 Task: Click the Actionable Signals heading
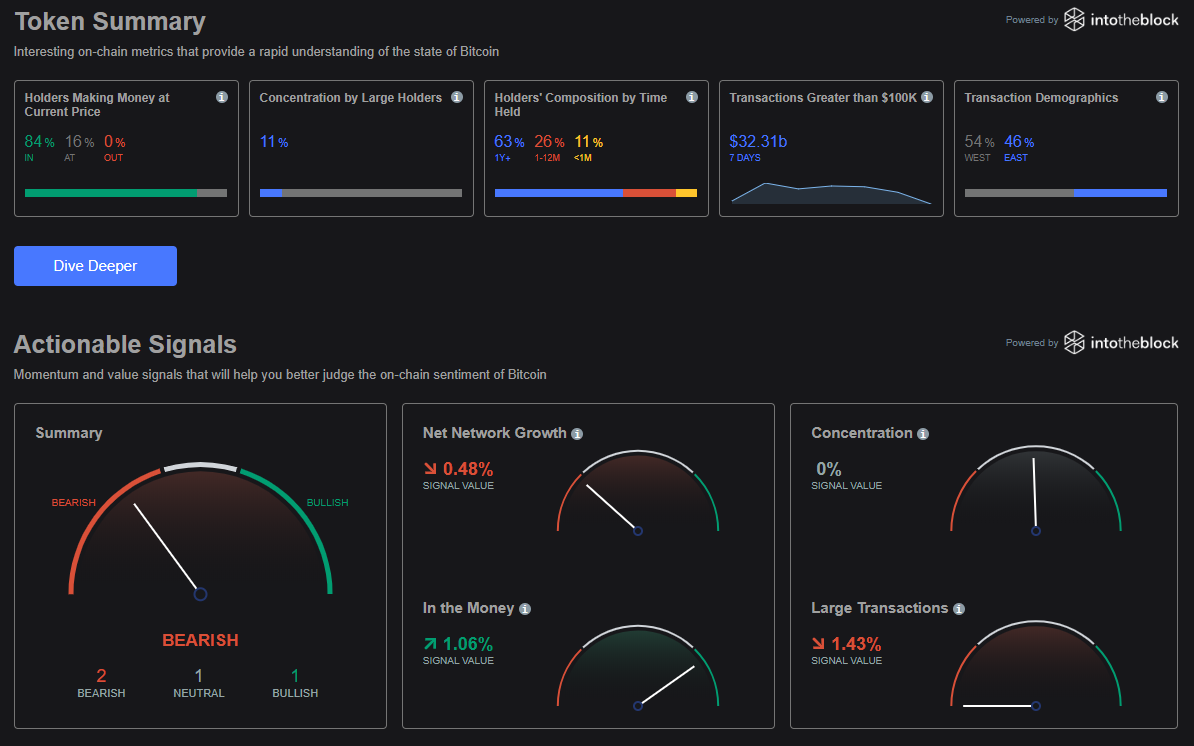click(x=125, y=344)
